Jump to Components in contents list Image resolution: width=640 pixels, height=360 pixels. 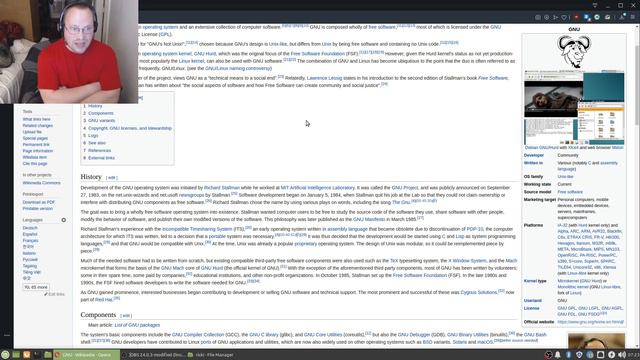101,113
